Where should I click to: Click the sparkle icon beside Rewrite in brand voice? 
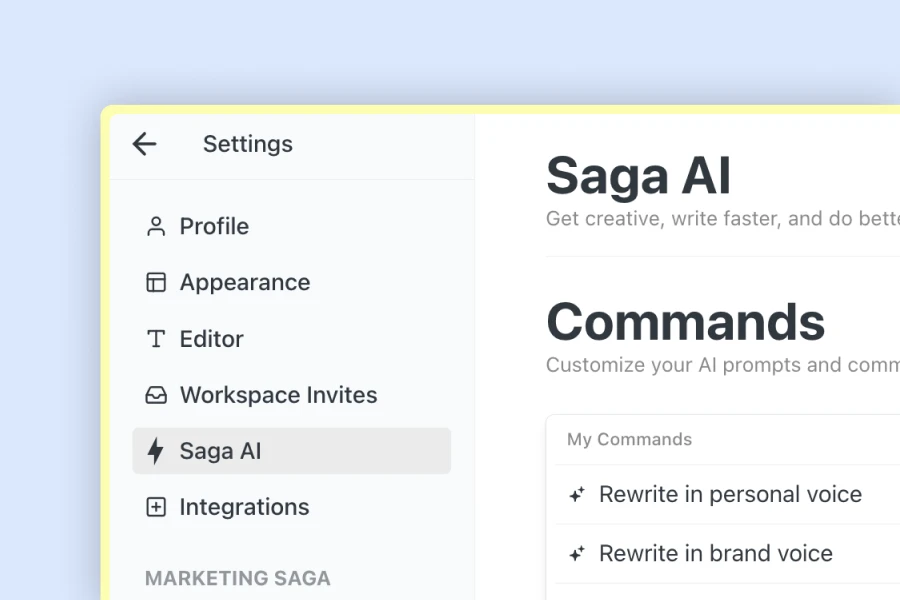click(x=575, y=553)
